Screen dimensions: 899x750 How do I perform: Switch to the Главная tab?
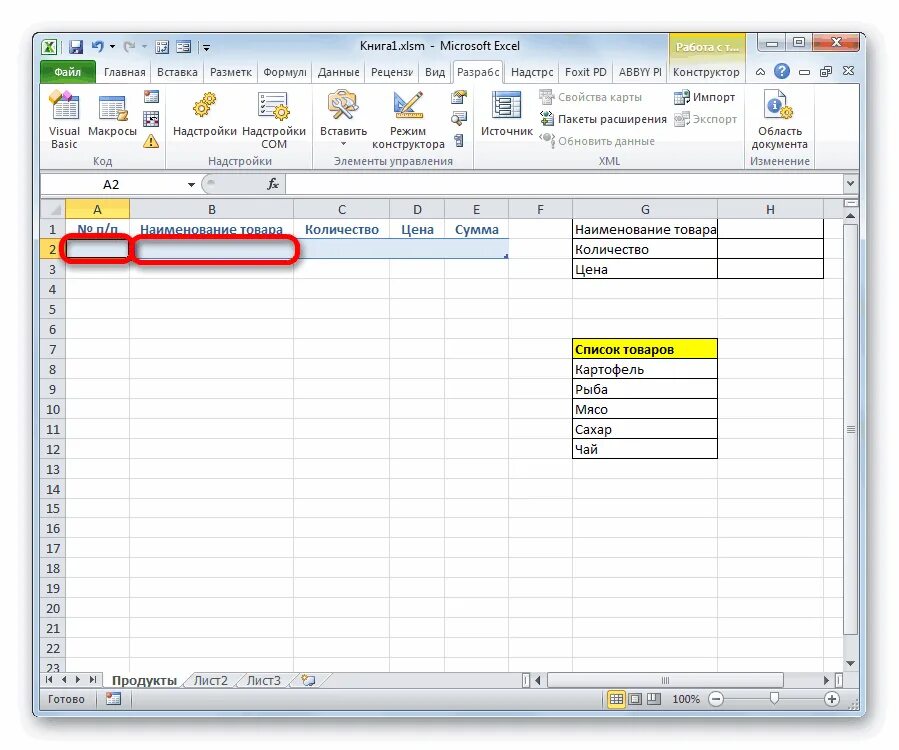(124, 72)
